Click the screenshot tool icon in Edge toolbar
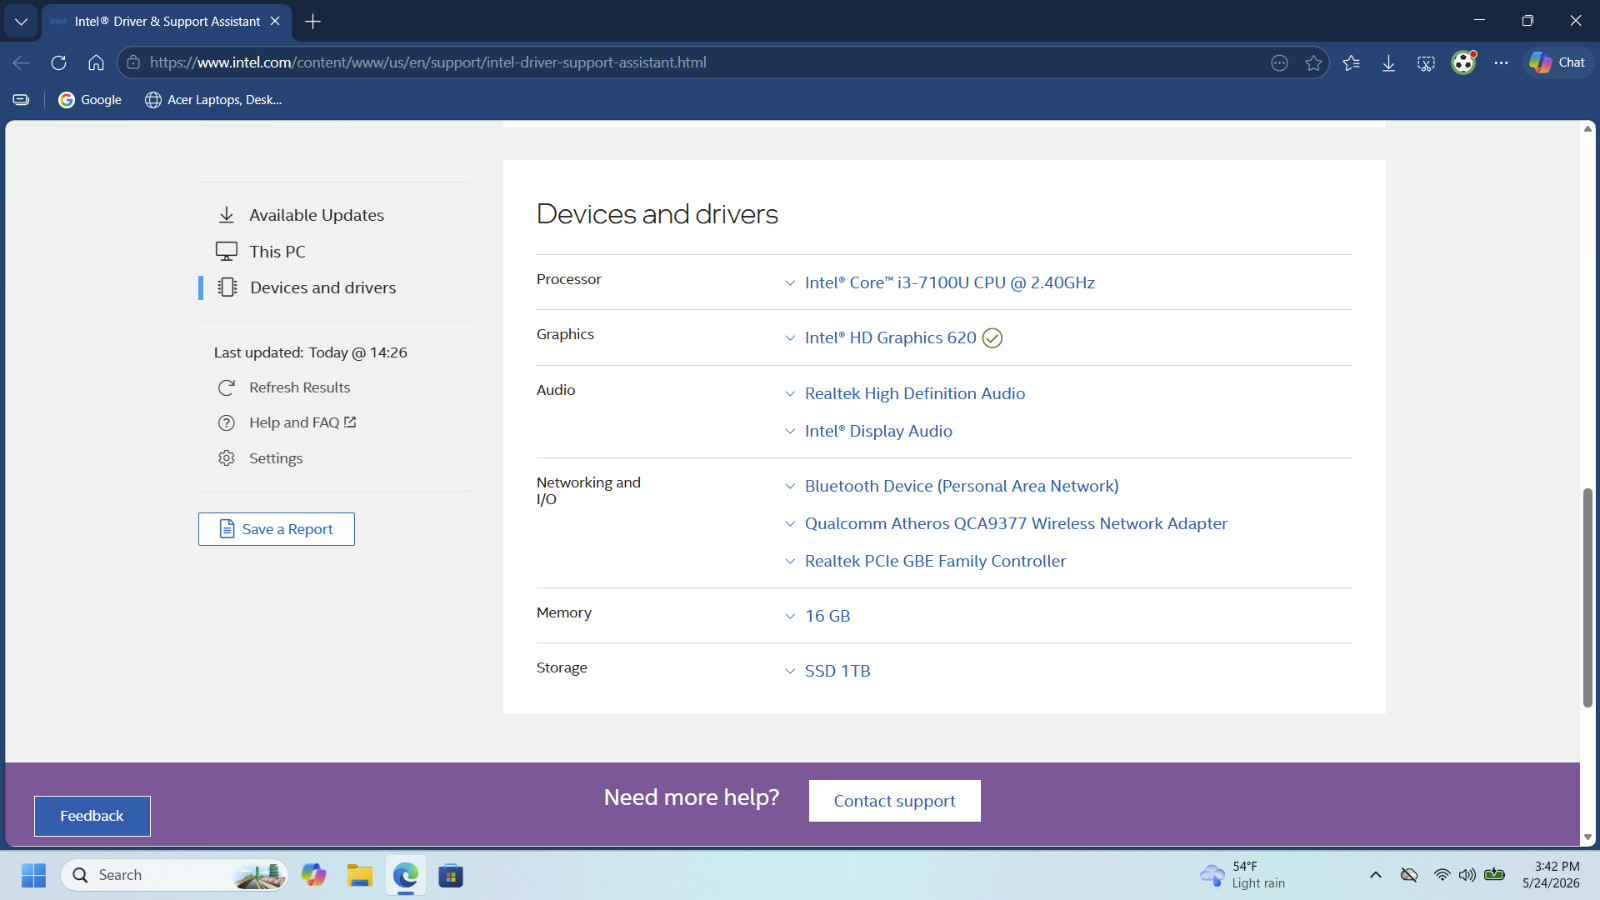 pos(1426,63)
